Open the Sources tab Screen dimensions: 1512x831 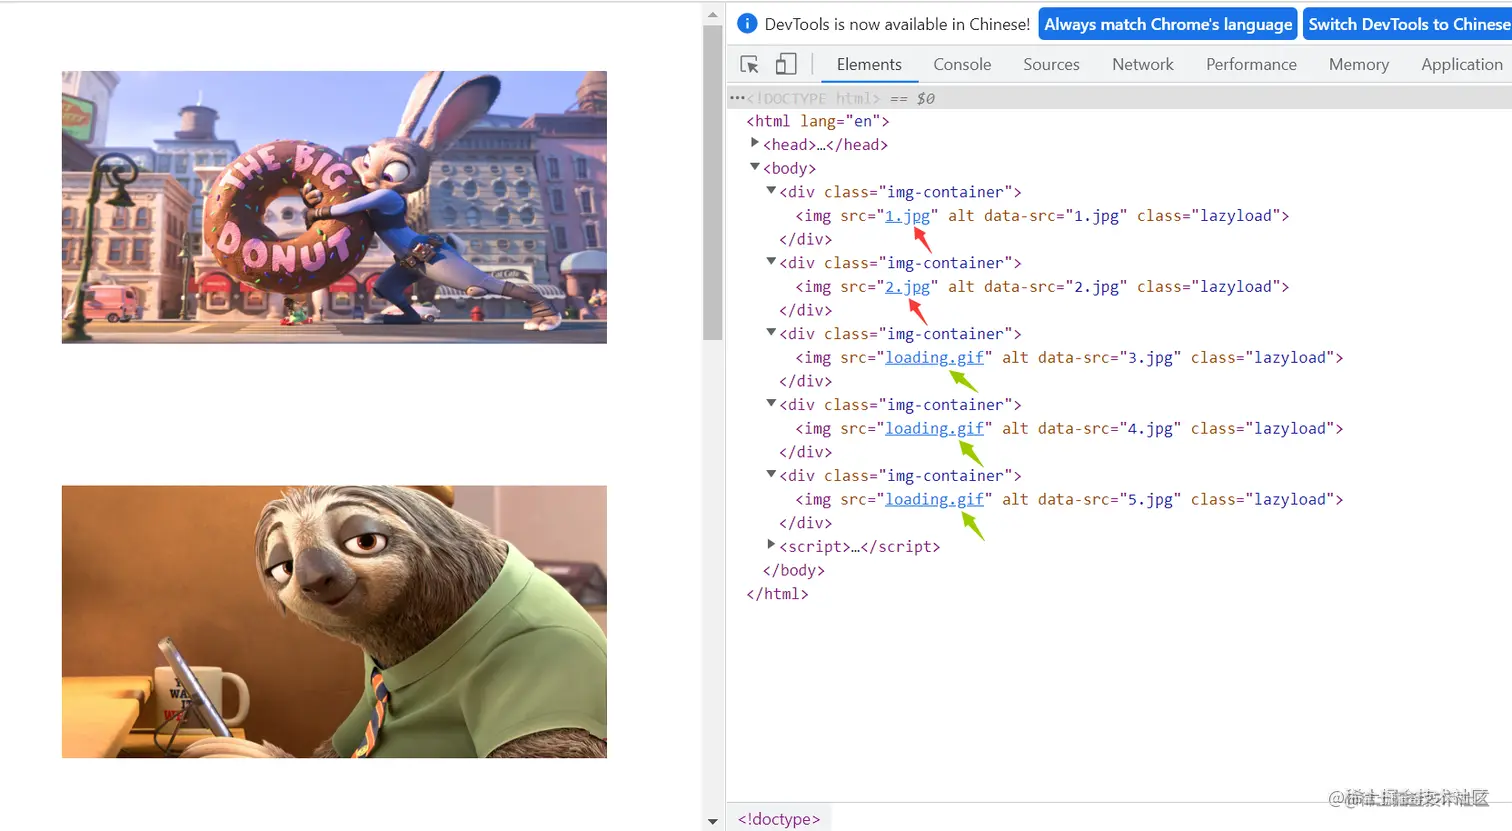[1051, 64]
